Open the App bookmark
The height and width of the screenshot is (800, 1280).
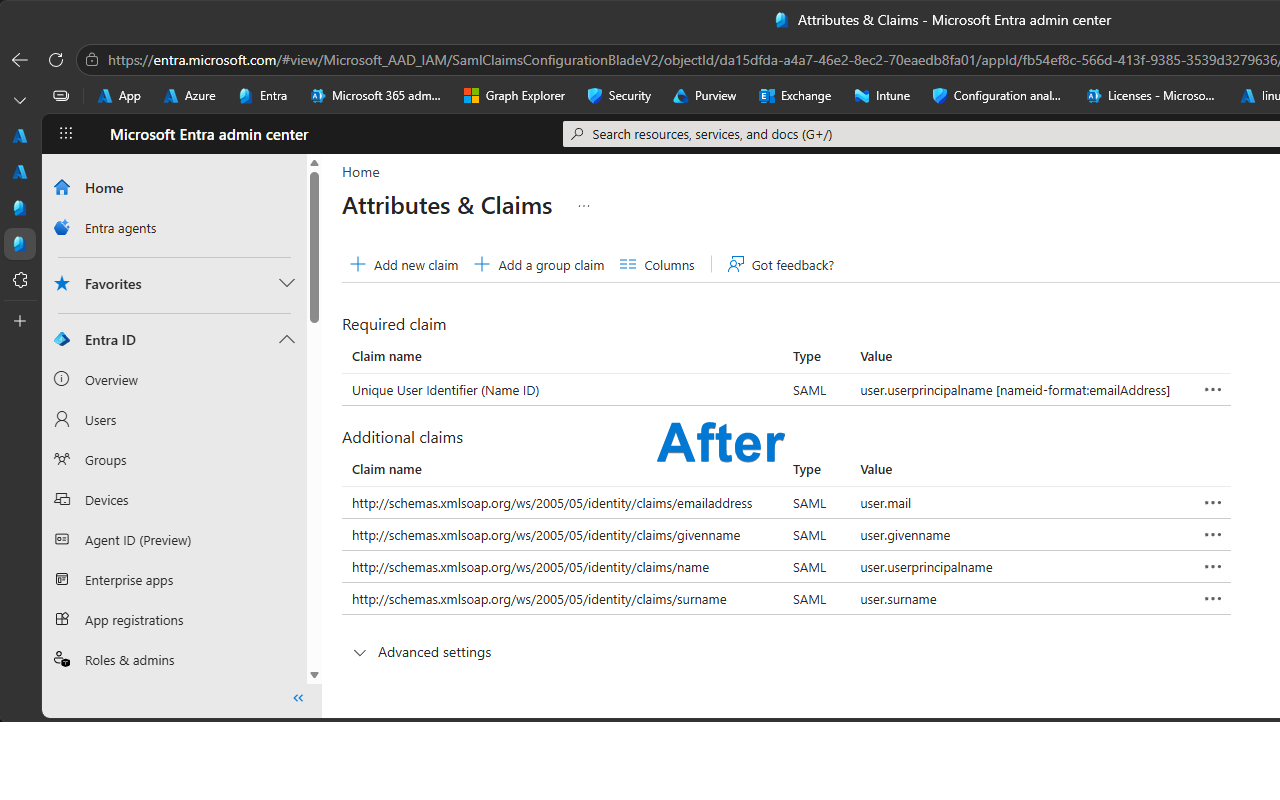tap(119, 96)
